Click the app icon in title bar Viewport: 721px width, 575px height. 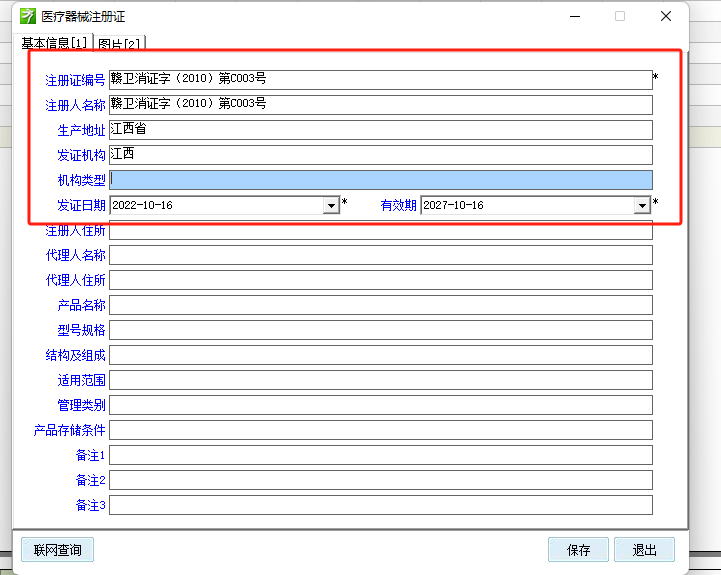pyautogui.click(x=29, y=16)
